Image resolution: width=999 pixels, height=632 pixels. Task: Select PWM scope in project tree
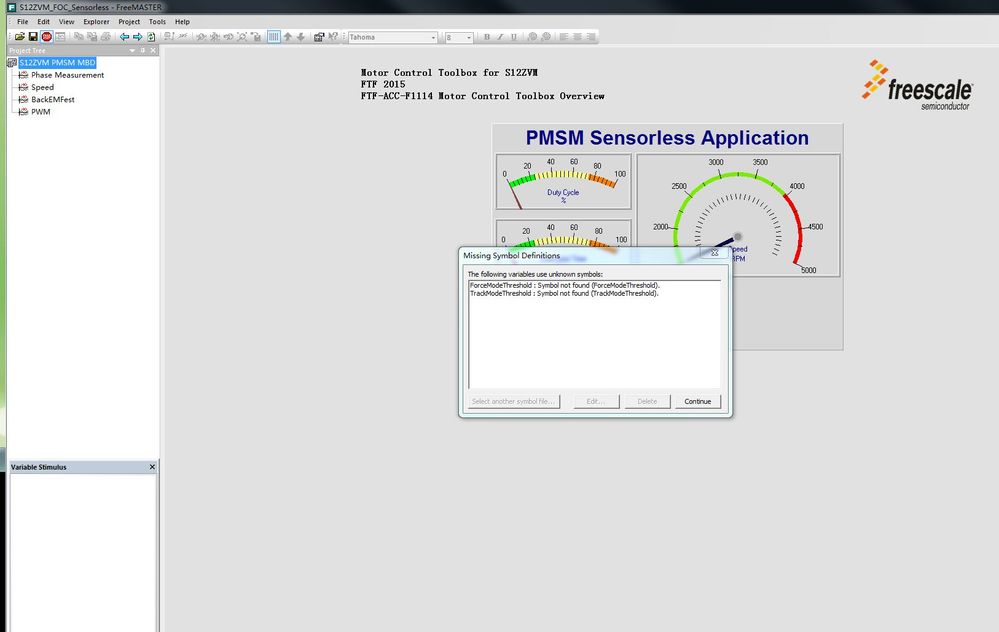point(41,111)
